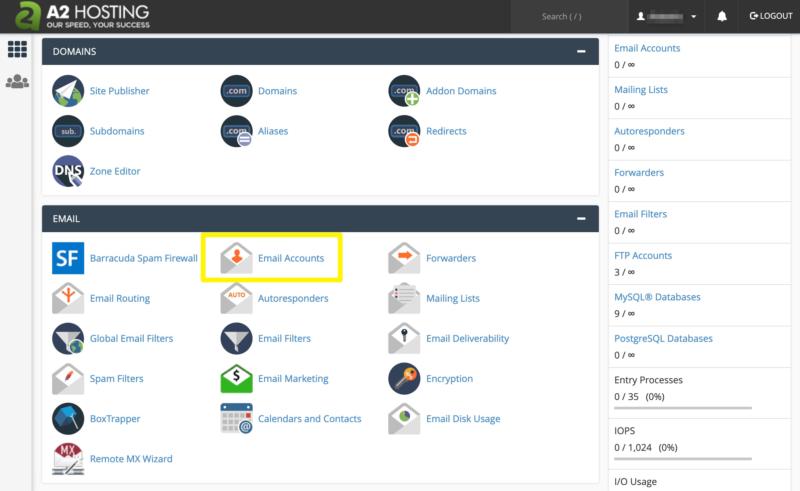
Task: Open User Manager icon in sidebar
Action: (17, 82)
